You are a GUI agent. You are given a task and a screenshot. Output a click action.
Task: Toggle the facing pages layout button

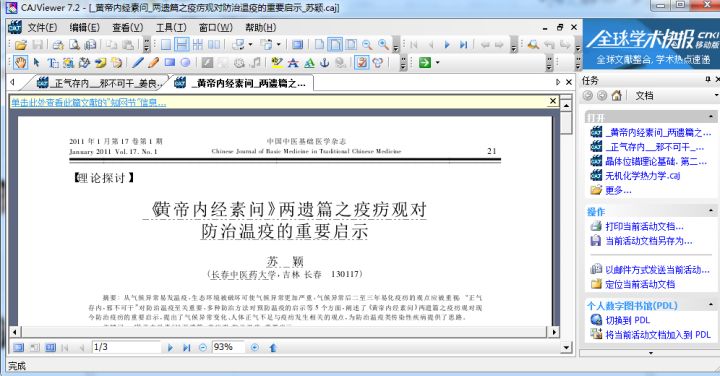(214, 45)
